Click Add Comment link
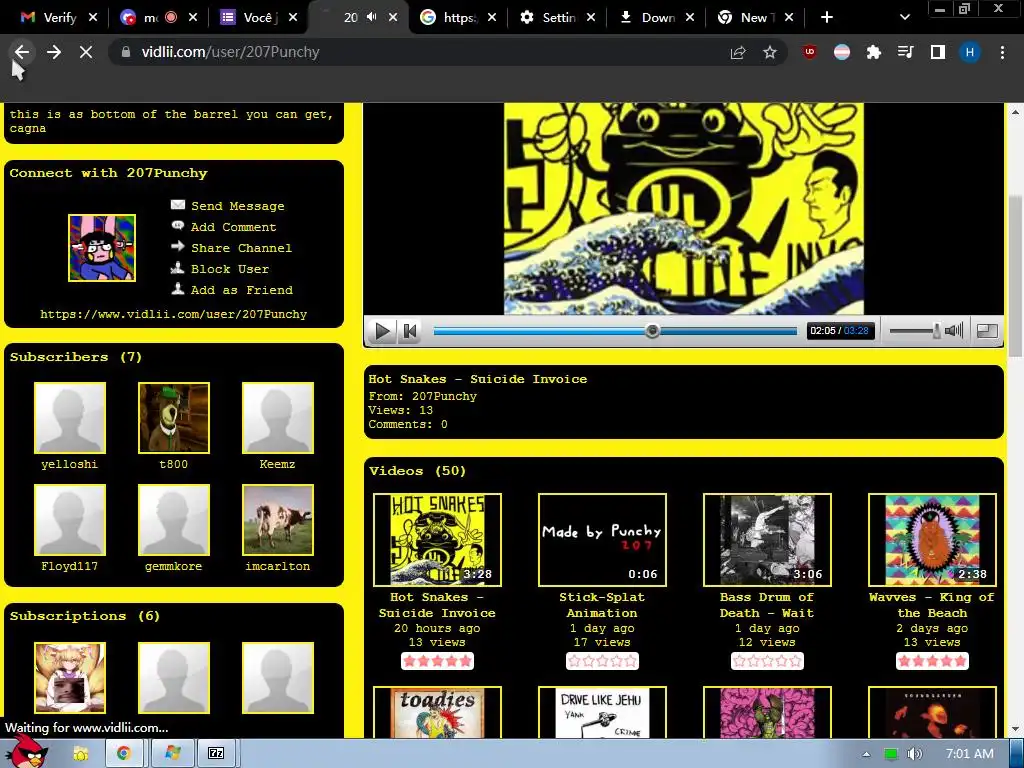This screenshot has width=1024, height=768. point(233,227)
